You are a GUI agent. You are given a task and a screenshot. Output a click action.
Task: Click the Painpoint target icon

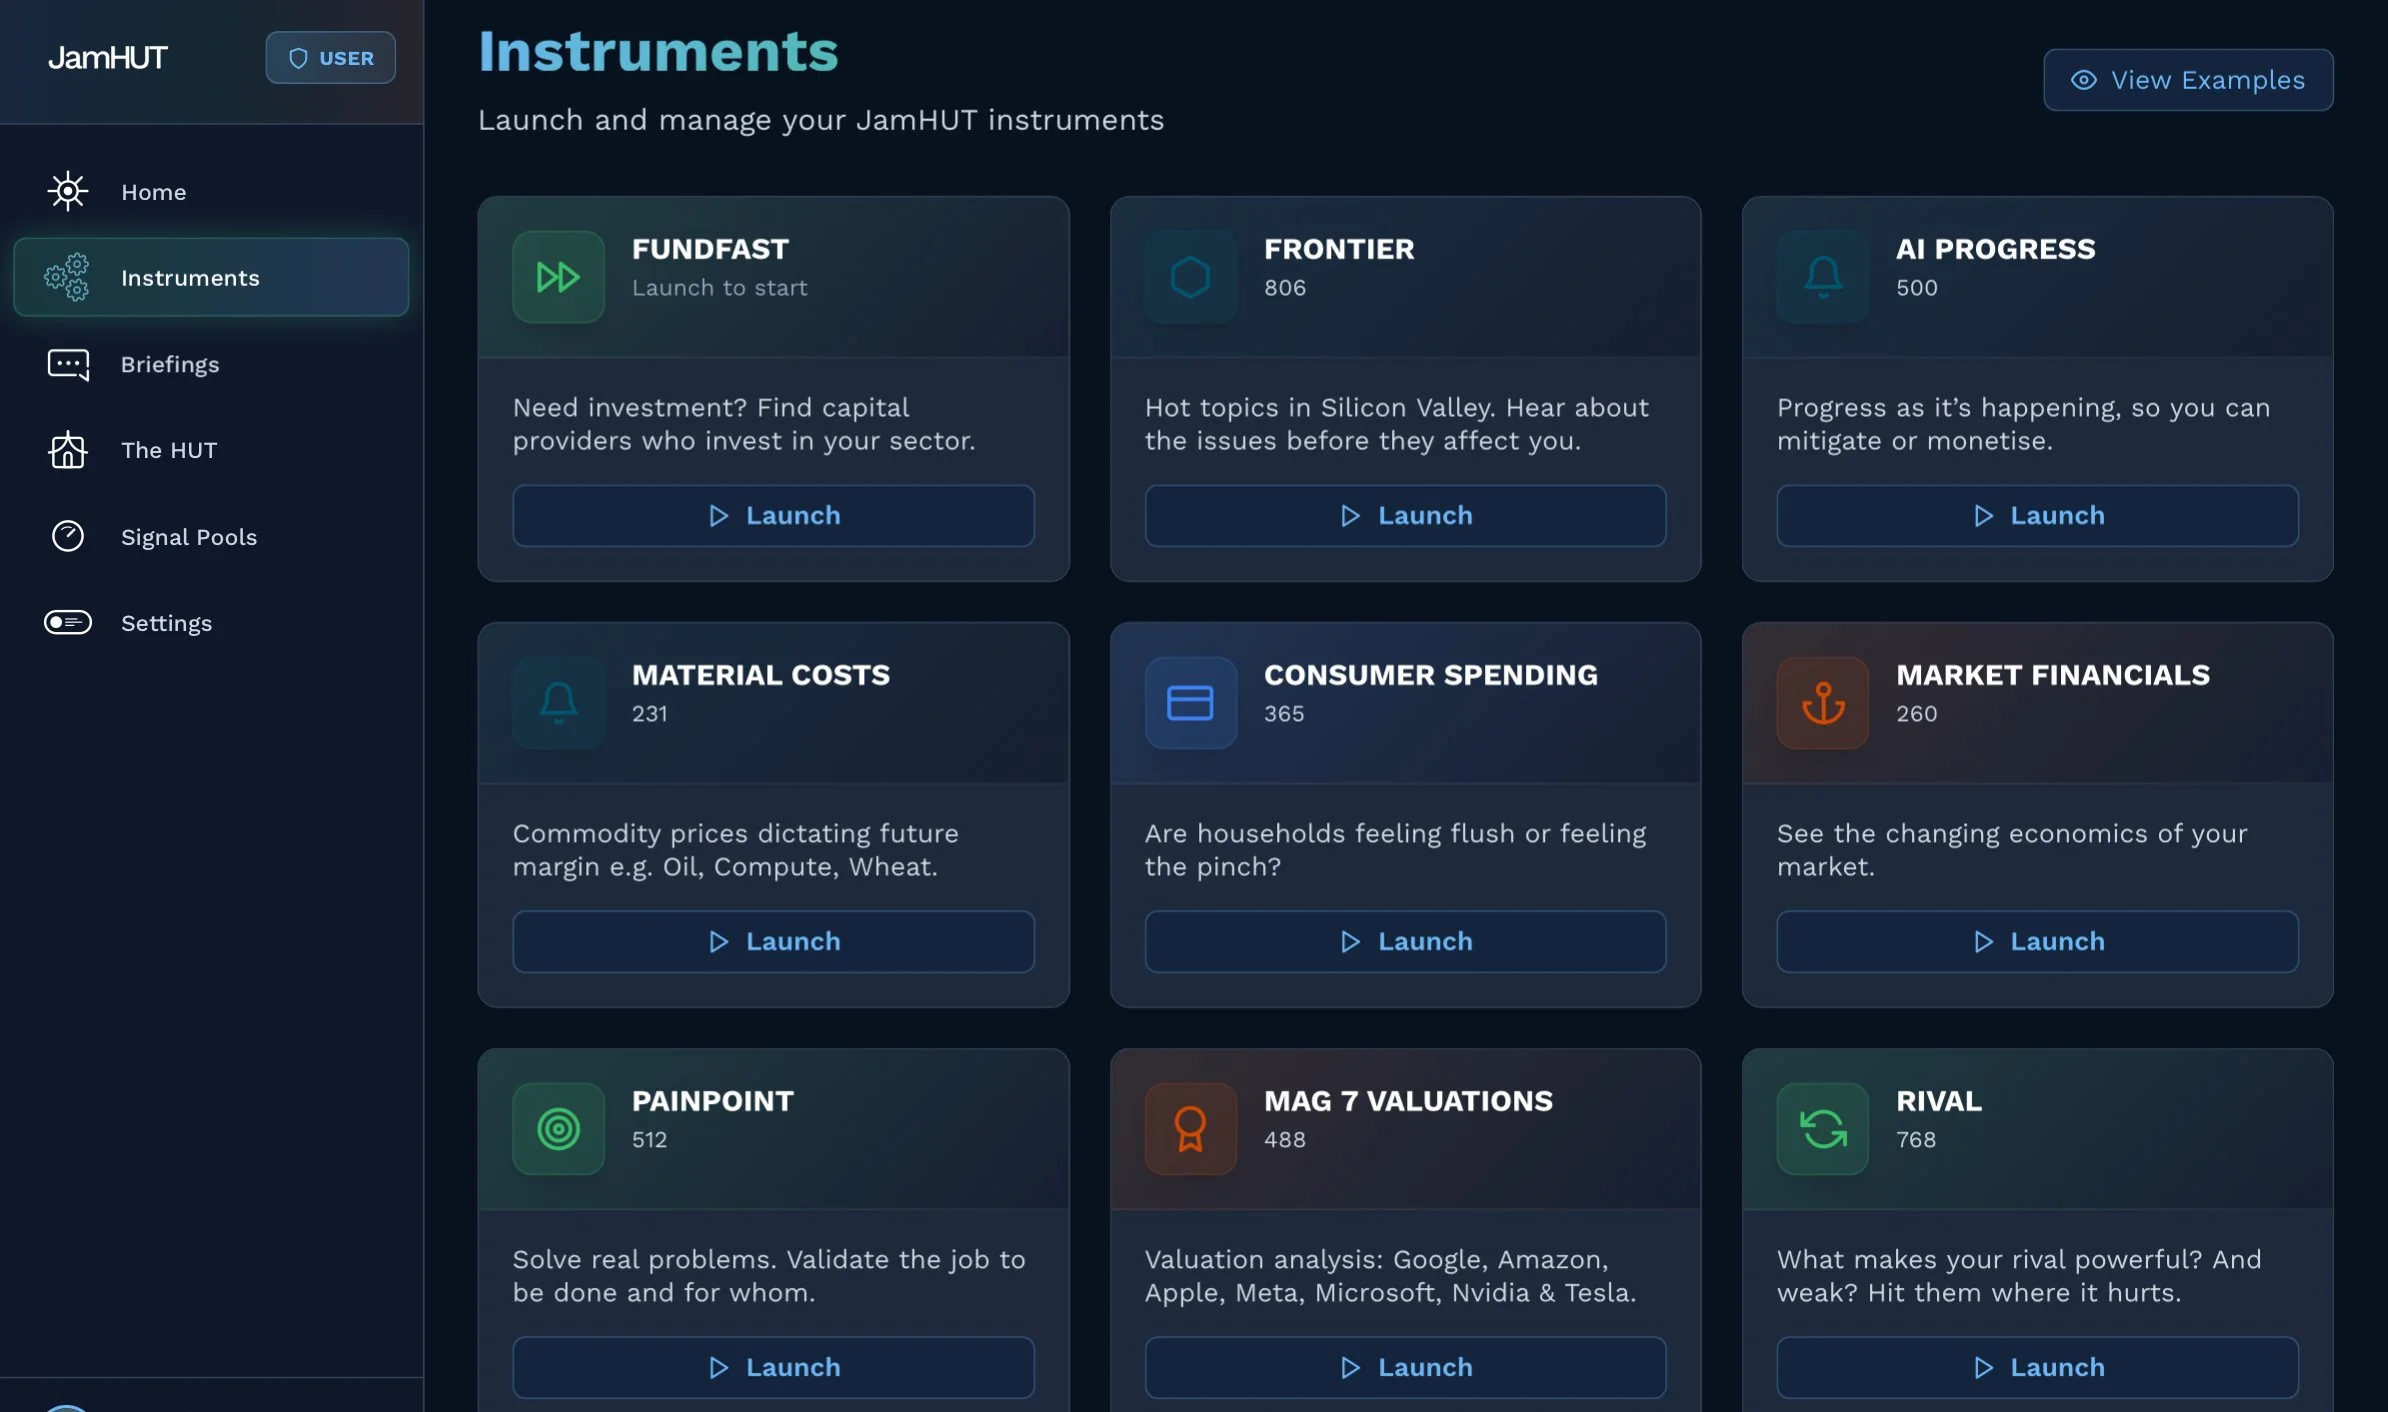(558, 1129)
